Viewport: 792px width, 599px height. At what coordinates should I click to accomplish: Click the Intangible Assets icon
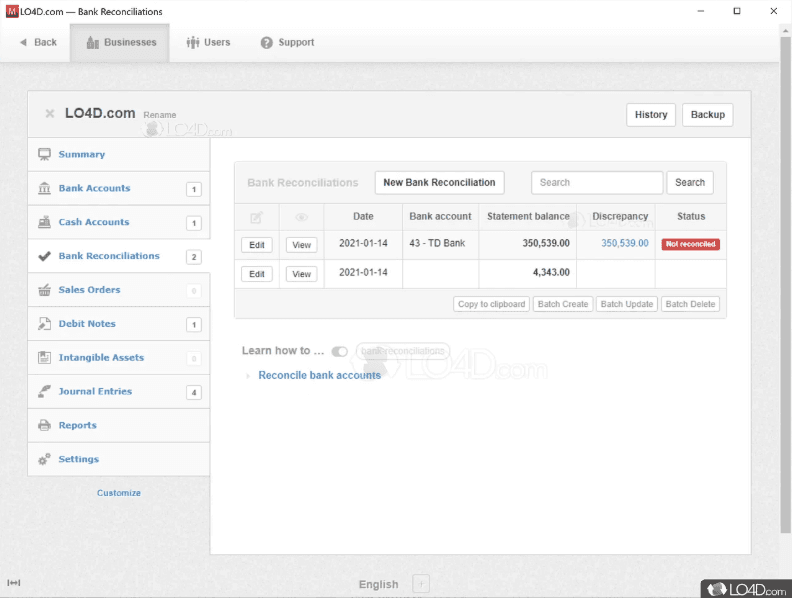coord(44,358)
